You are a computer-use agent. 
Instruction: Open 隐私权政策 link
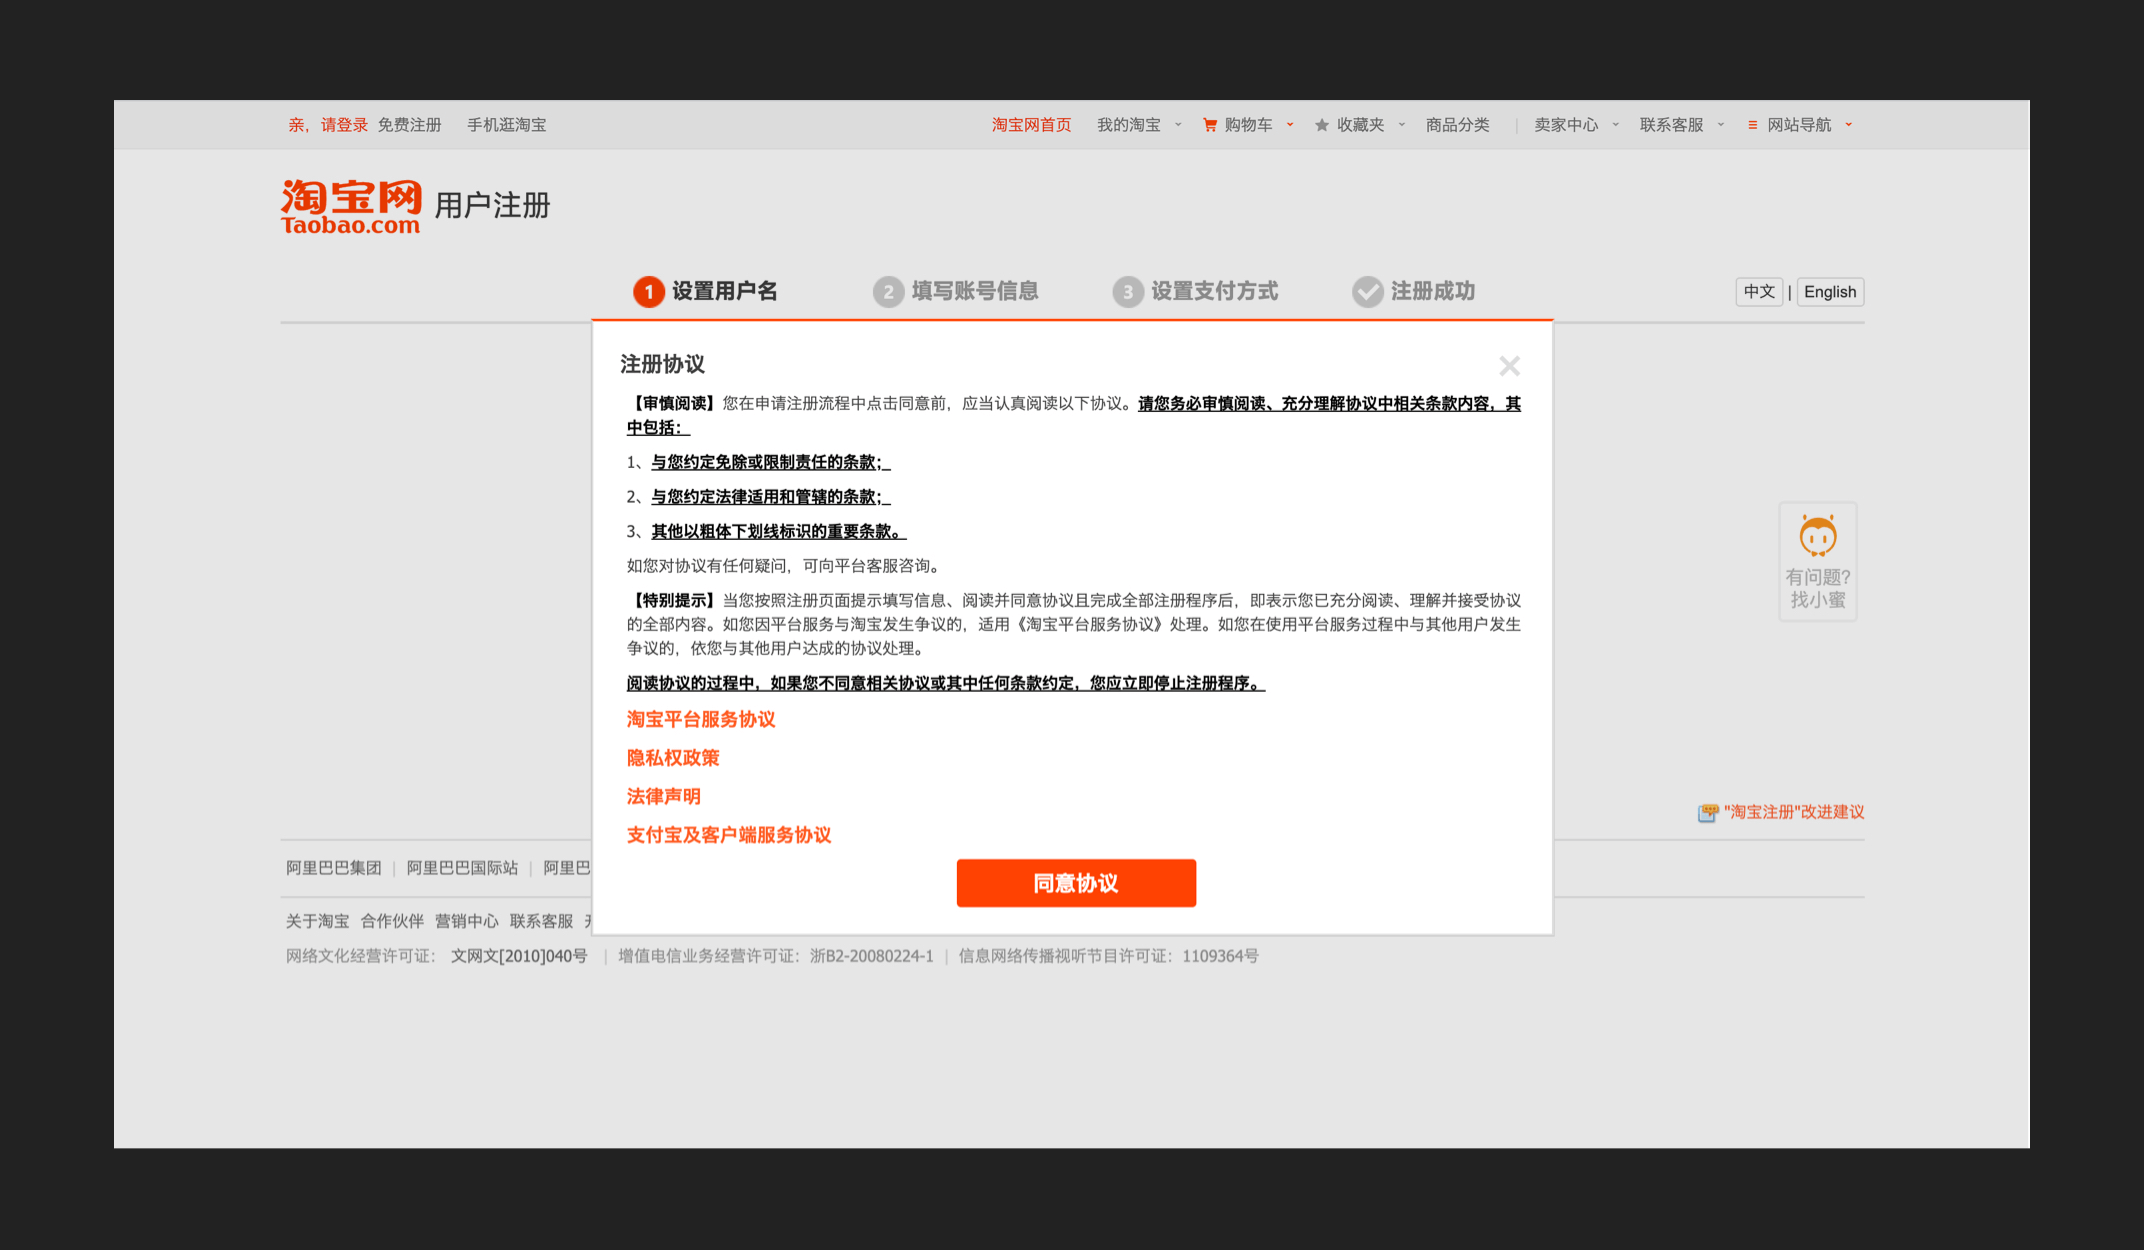tap(673, 758)
